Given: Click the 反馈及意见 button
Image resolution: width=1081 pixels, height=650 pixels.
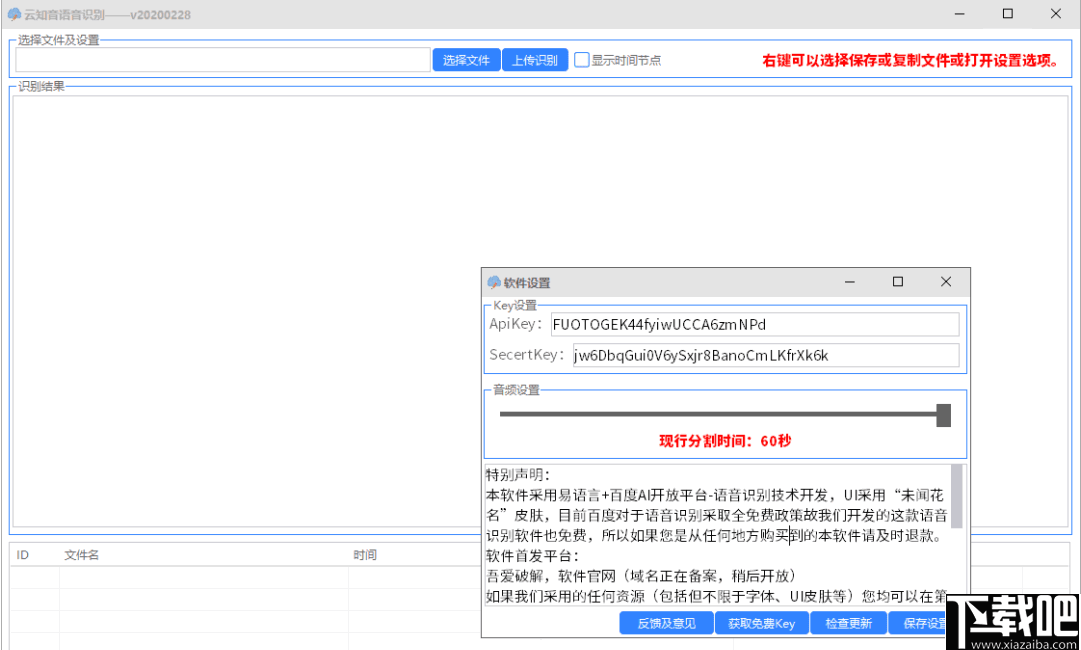Looking at the screenshot, I should 666,622.
